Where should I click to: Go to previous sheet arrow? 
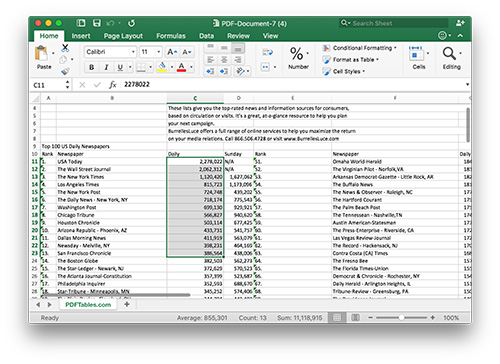[x=38, y=304]
